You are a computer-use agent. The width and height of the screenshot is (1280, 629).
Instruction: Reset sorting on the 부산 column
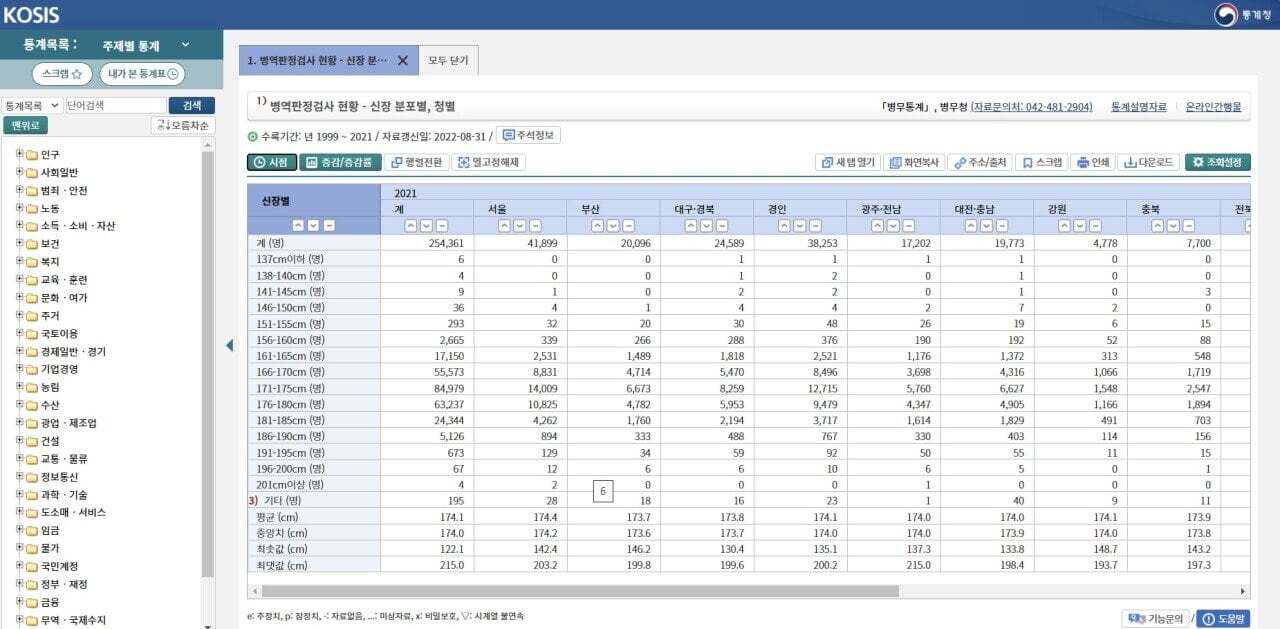pyautogui.click(x=629, y=226)
